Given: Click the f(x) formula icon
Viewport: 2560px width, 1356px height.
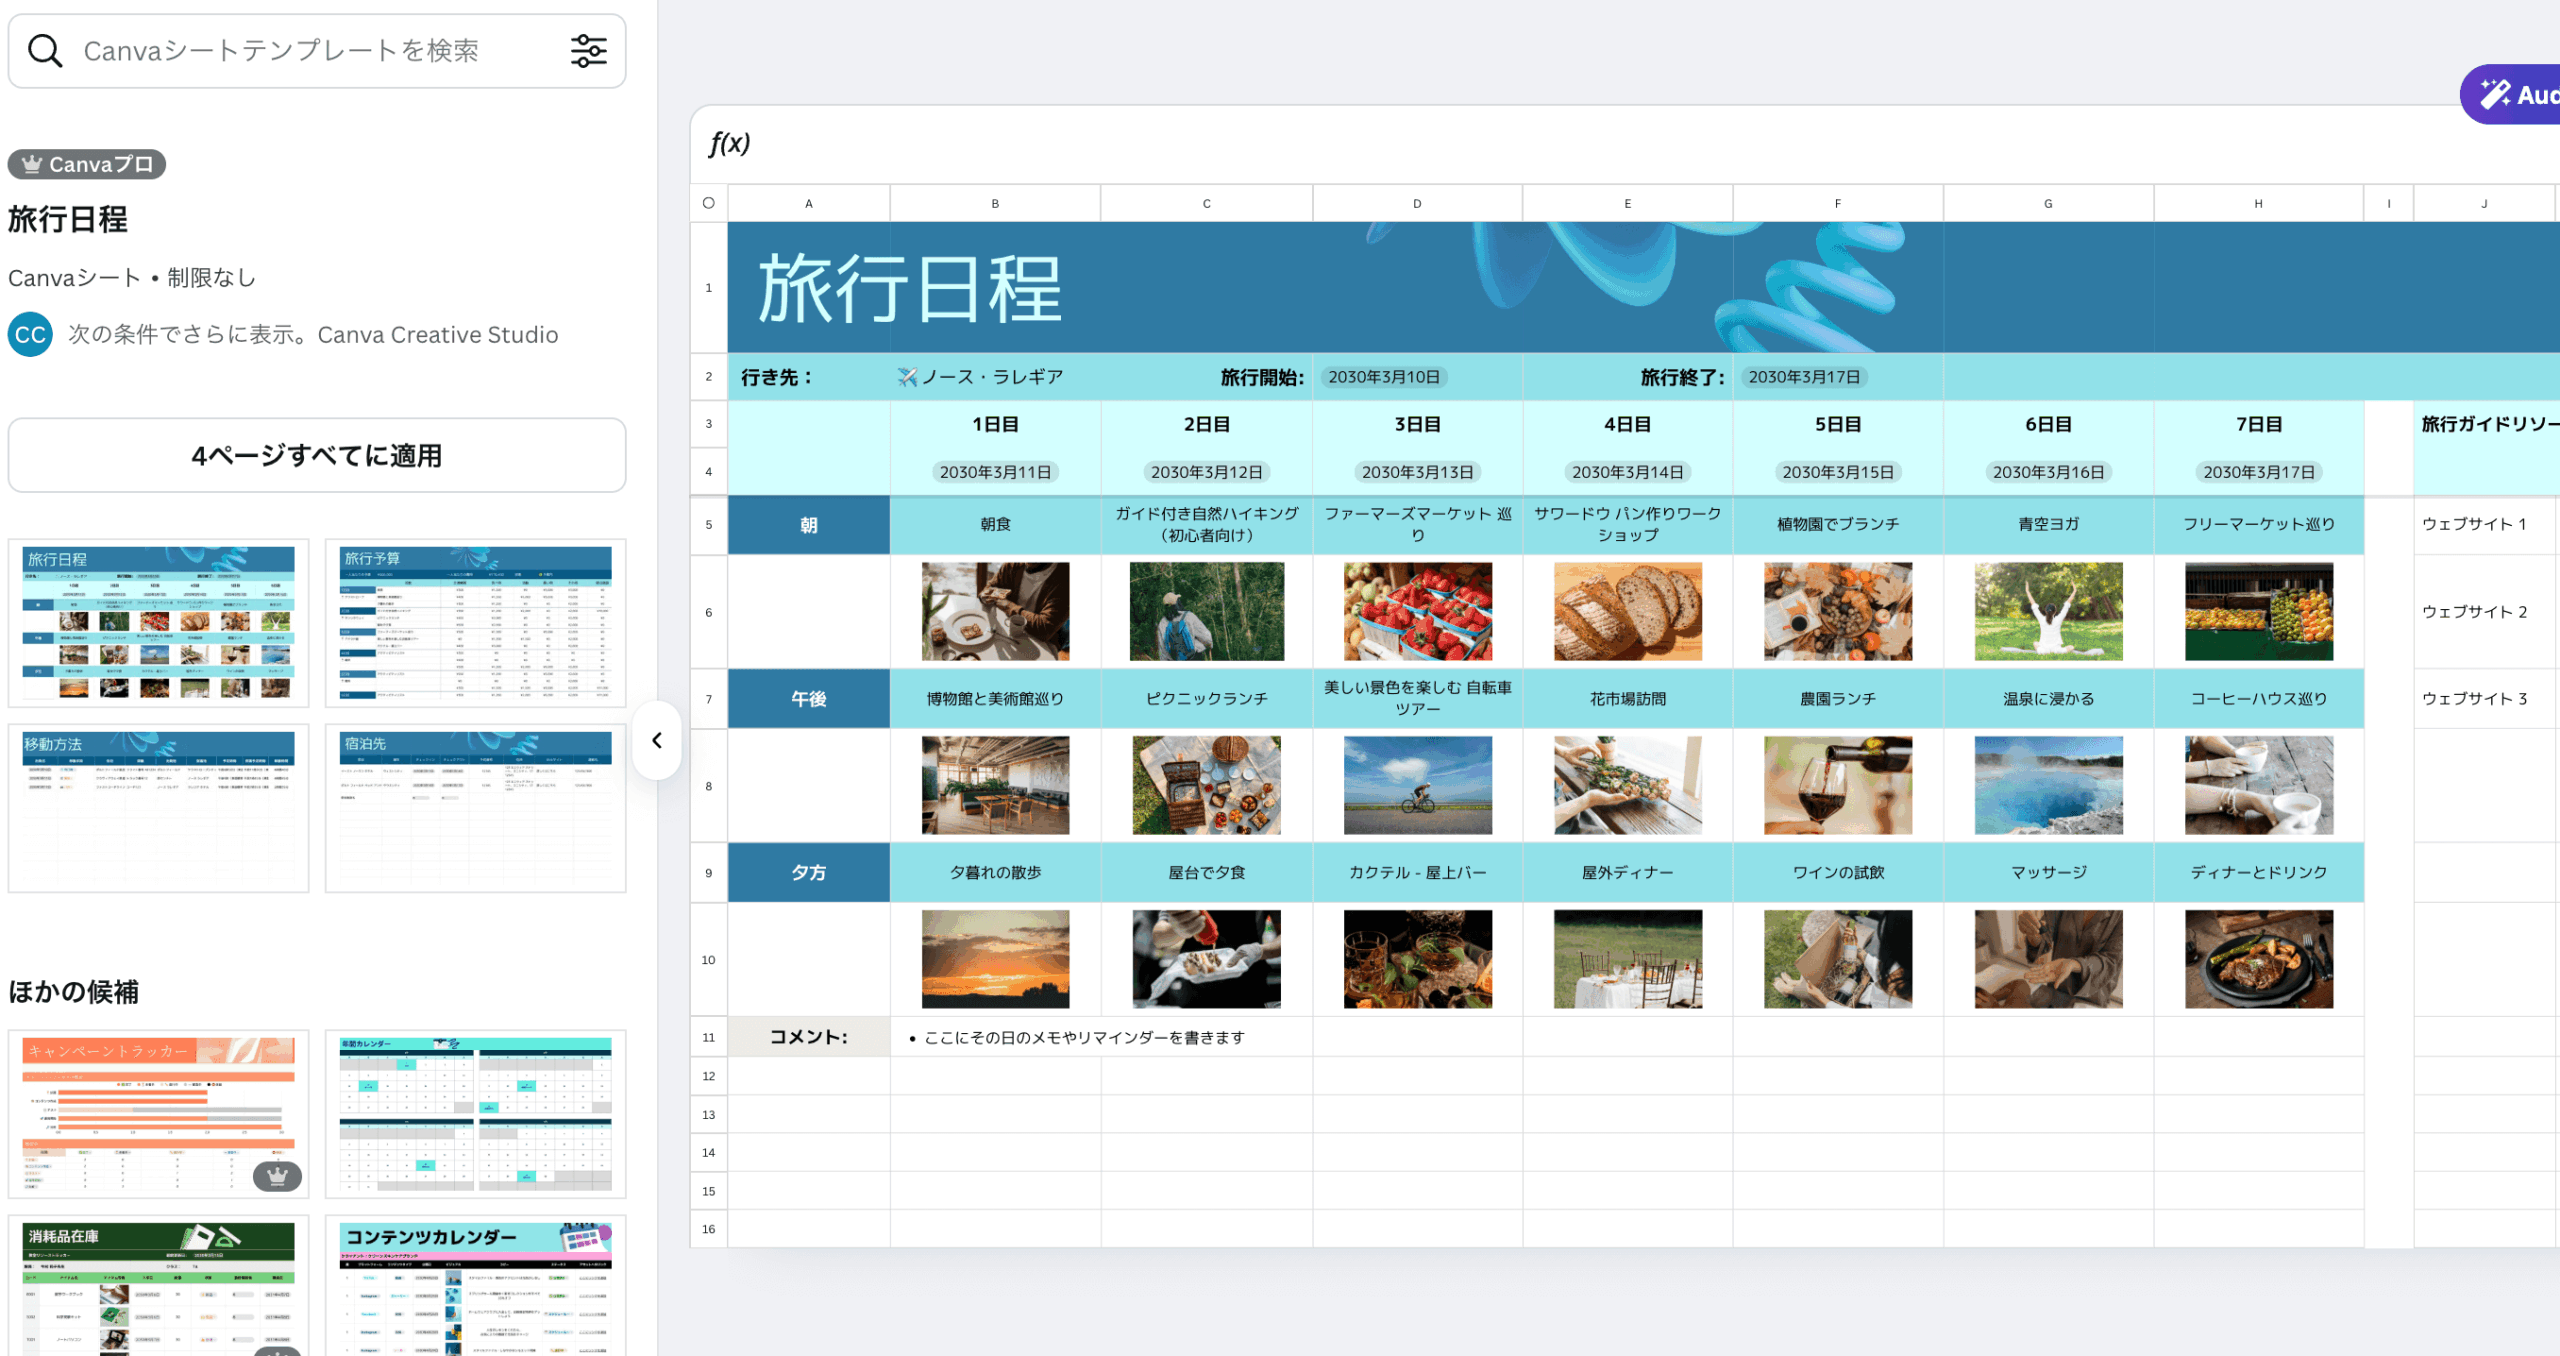Looking at the screenshot, I should click(729, 144).
